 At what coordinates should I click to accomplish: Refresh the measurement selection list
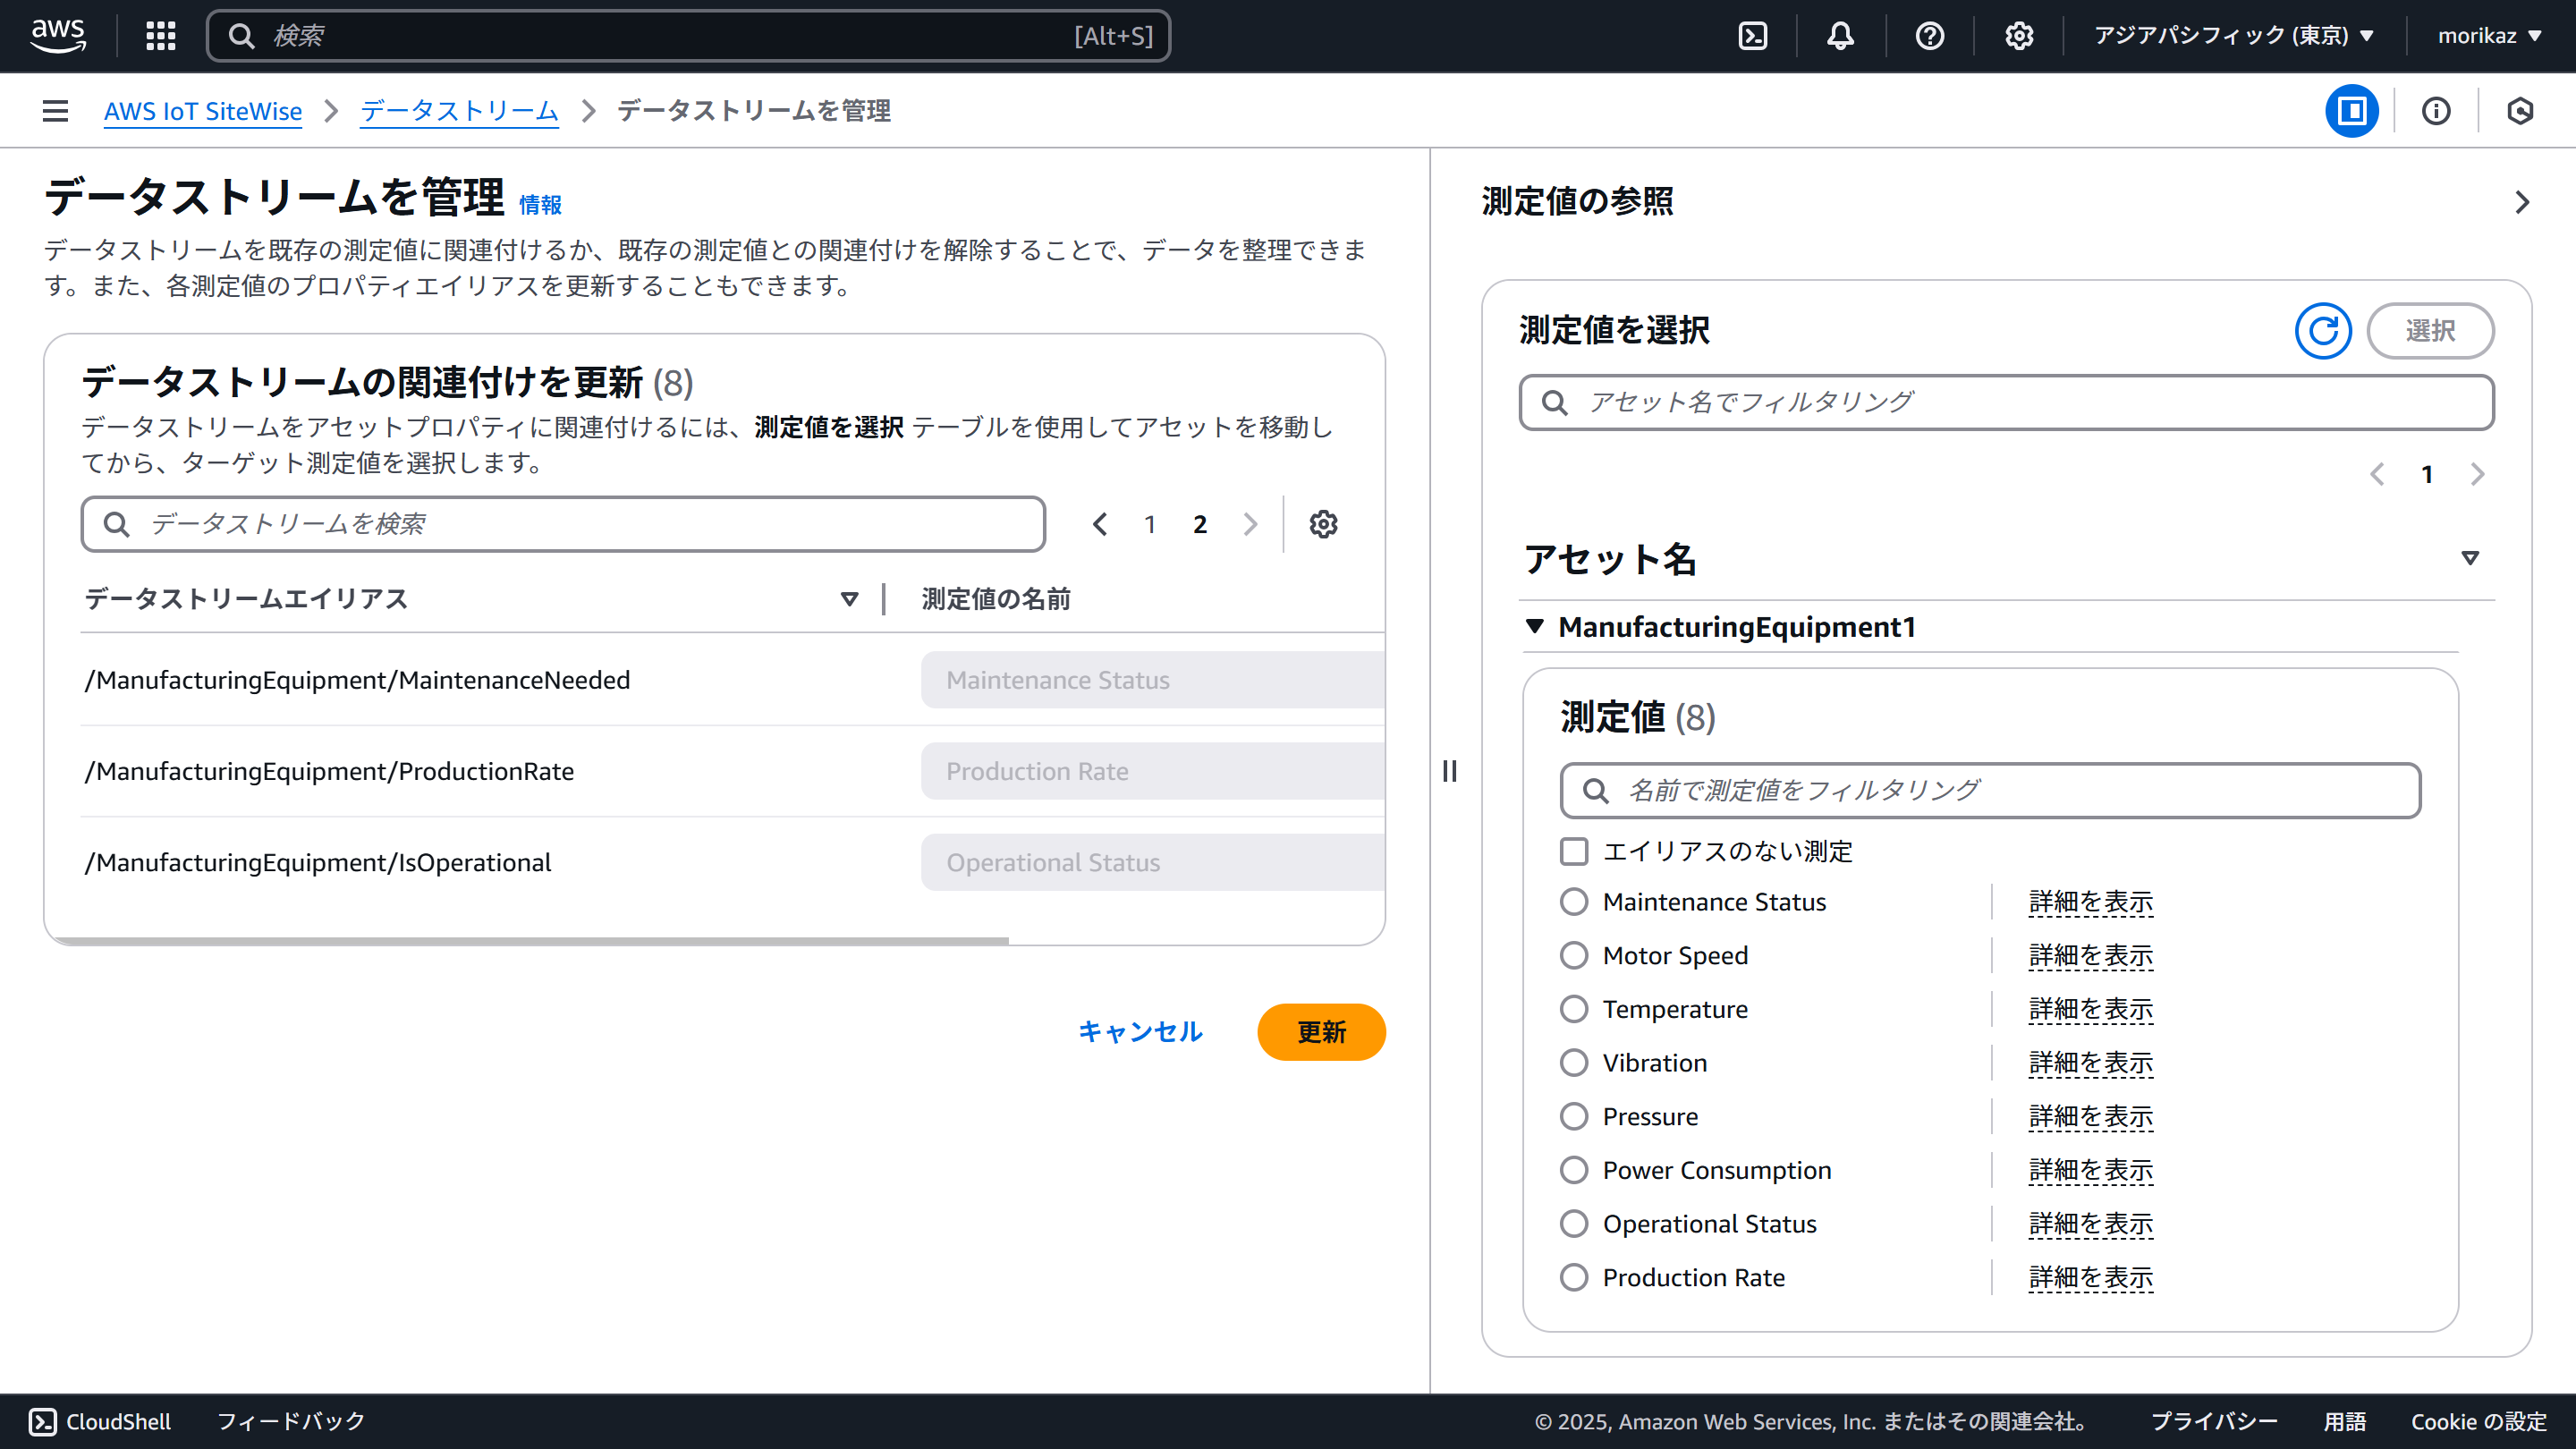(x=2323, y=331)
